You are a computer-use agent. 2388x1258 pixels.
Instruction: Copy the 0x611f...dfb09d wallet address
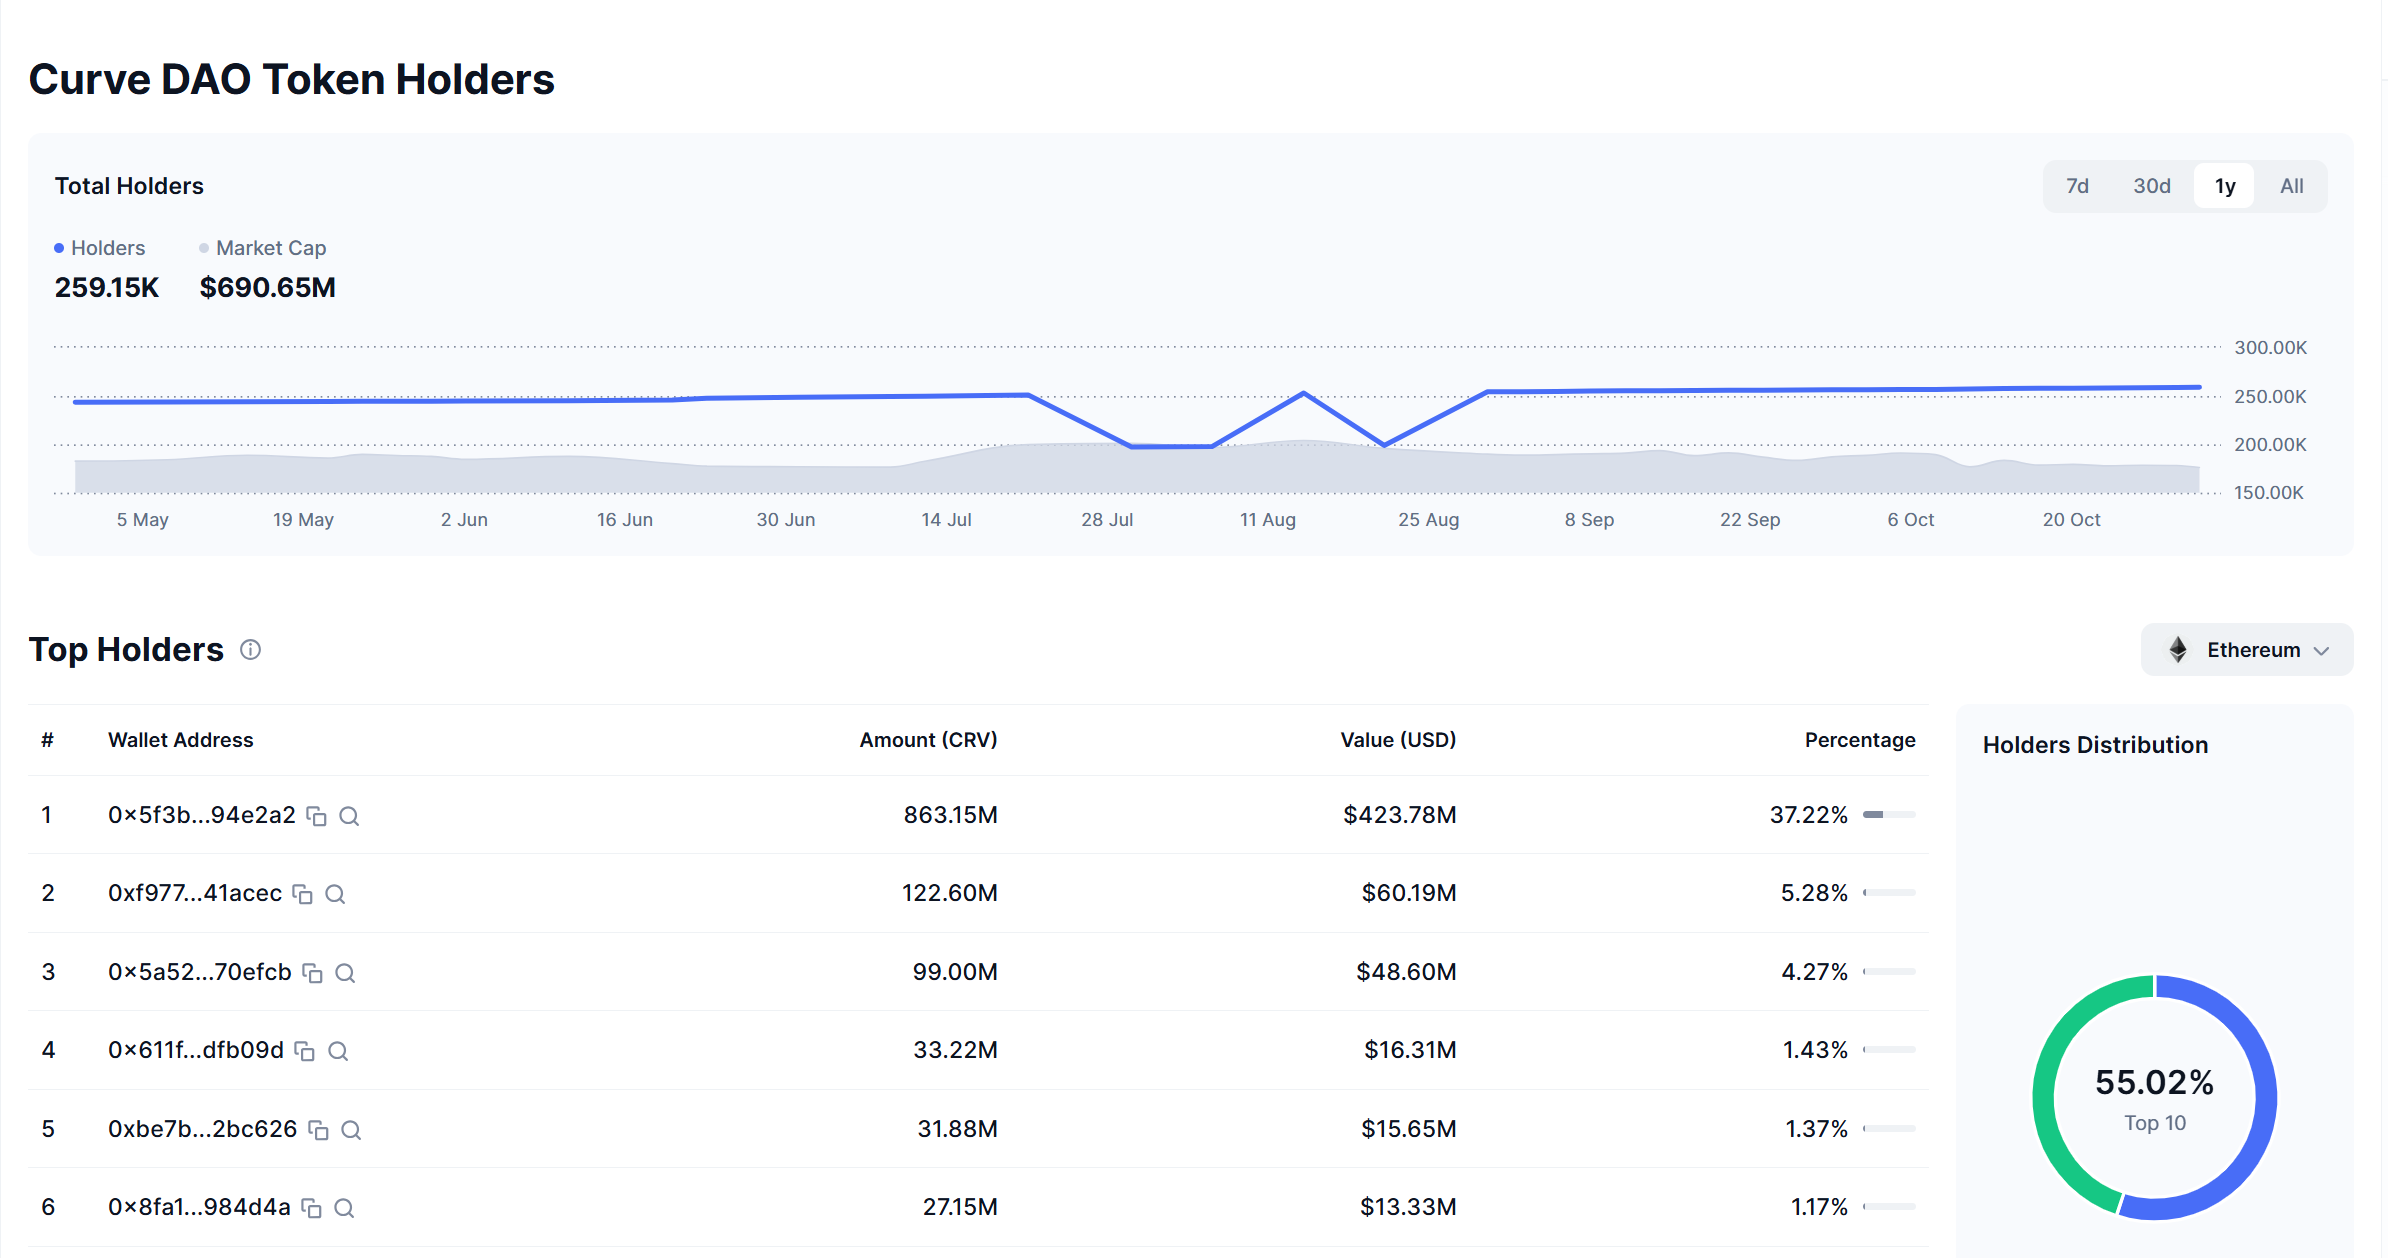click(304, 1051)
